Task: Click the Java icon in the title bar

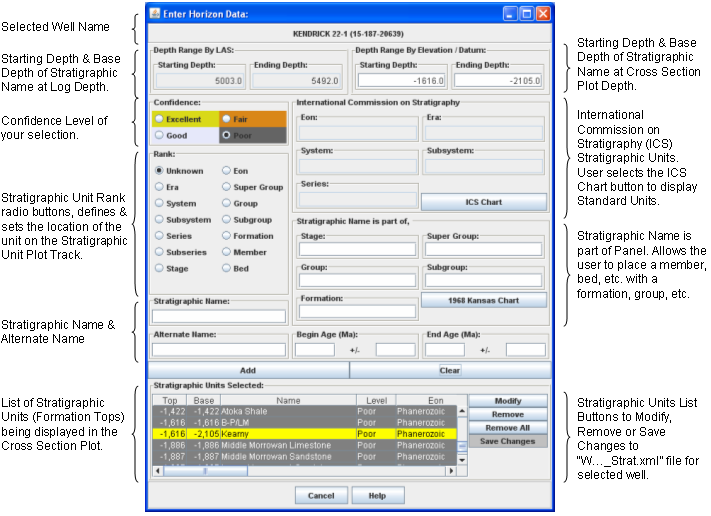Action: tap(155, 13)
